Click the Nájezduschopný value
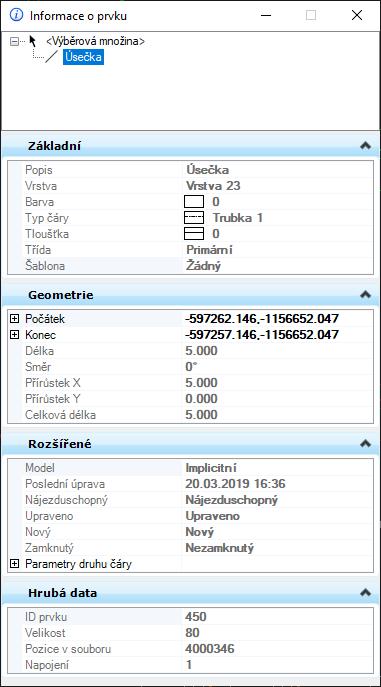 tap(232, 500)
